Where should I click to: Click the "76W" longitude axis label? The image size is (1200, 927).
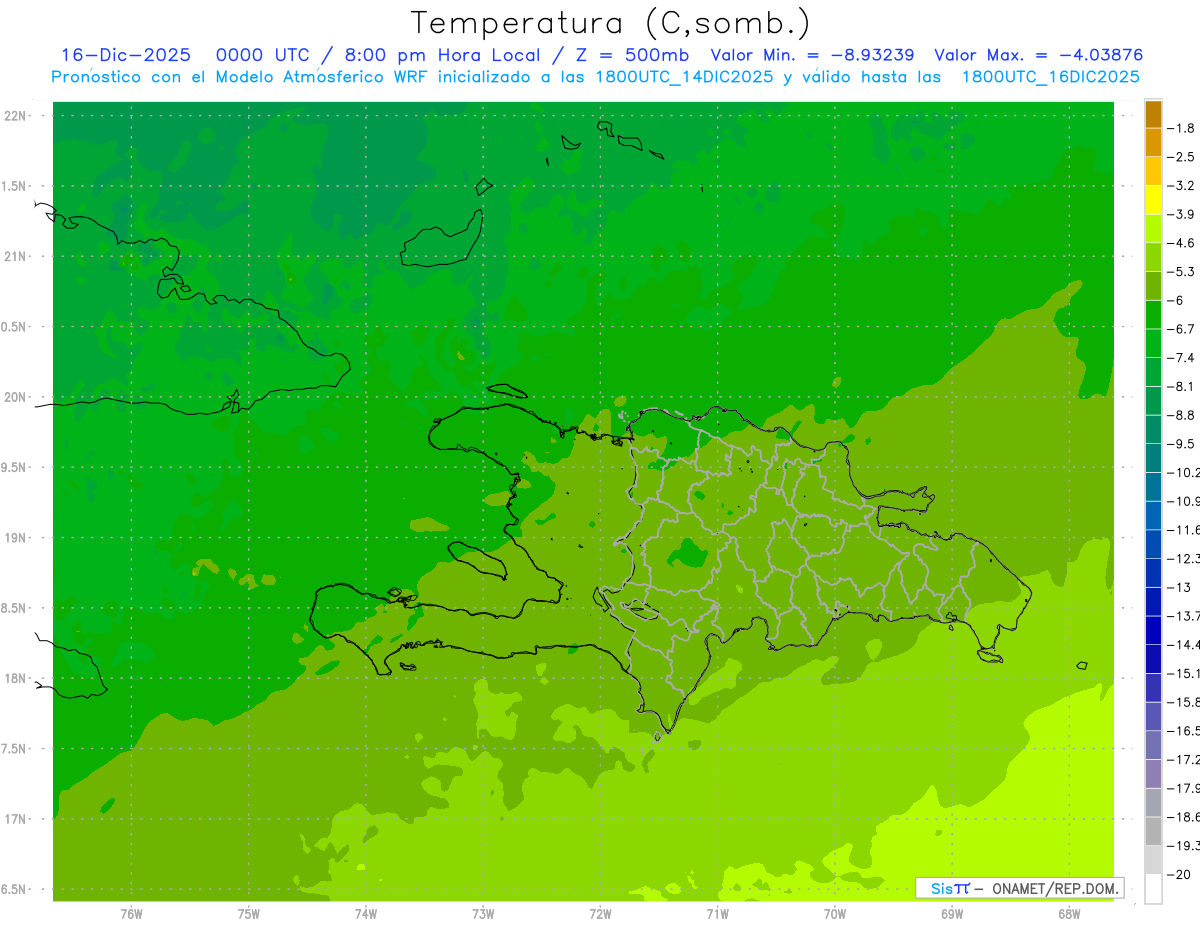tap(131, 914)
